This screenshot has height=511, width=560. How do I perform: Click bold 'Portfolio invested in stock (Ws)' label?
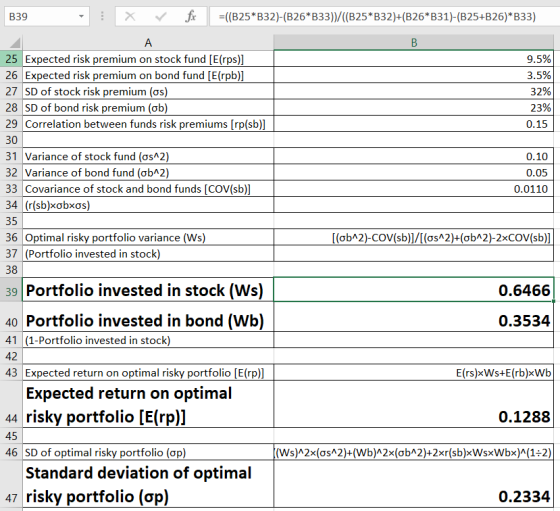pyautogui.click(x=145, y=290)
